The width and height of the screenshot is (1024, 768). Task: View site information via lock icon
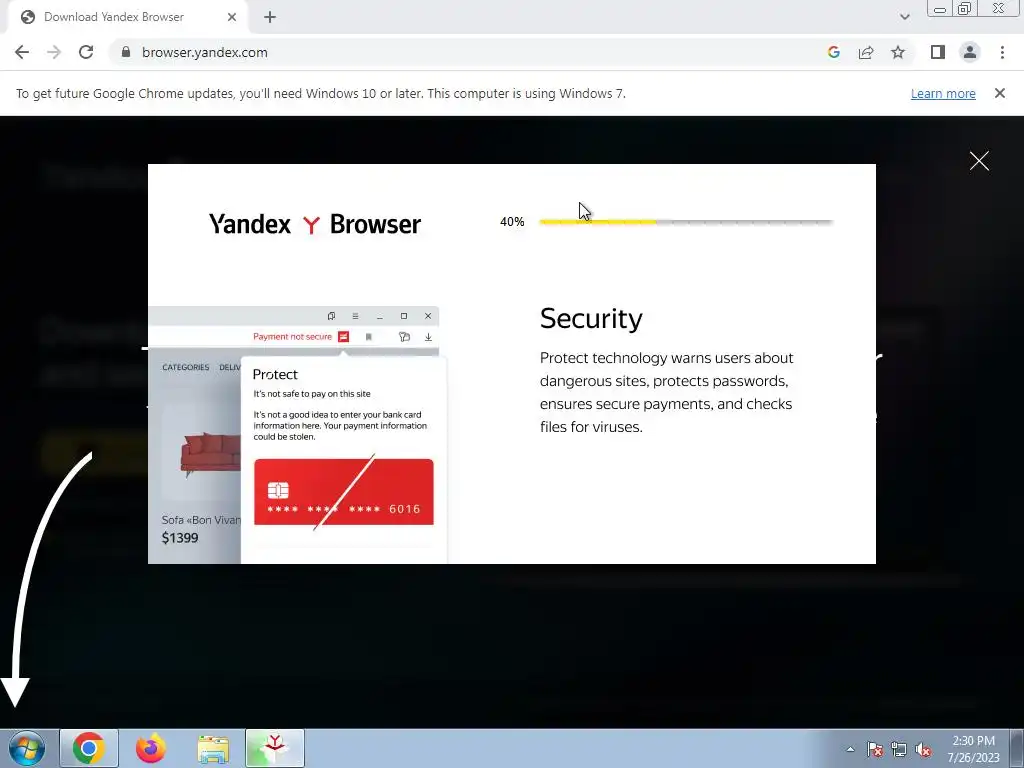[126, 52]
